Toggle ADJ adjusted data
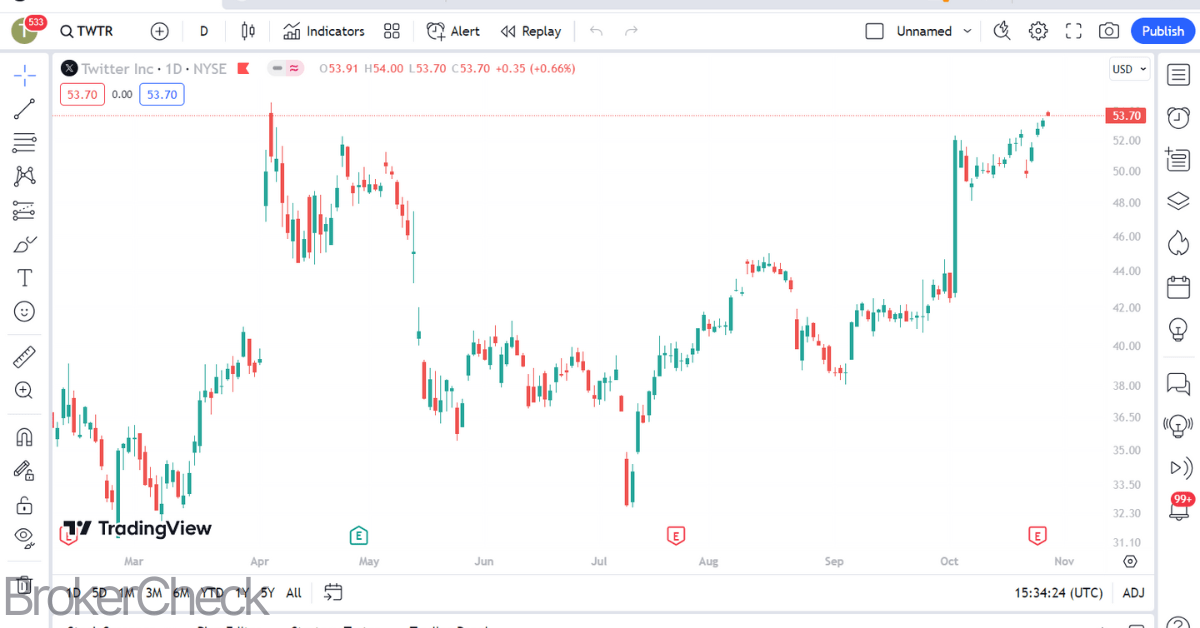The height and width of the screenshot is (628, 1200). 1133,593
